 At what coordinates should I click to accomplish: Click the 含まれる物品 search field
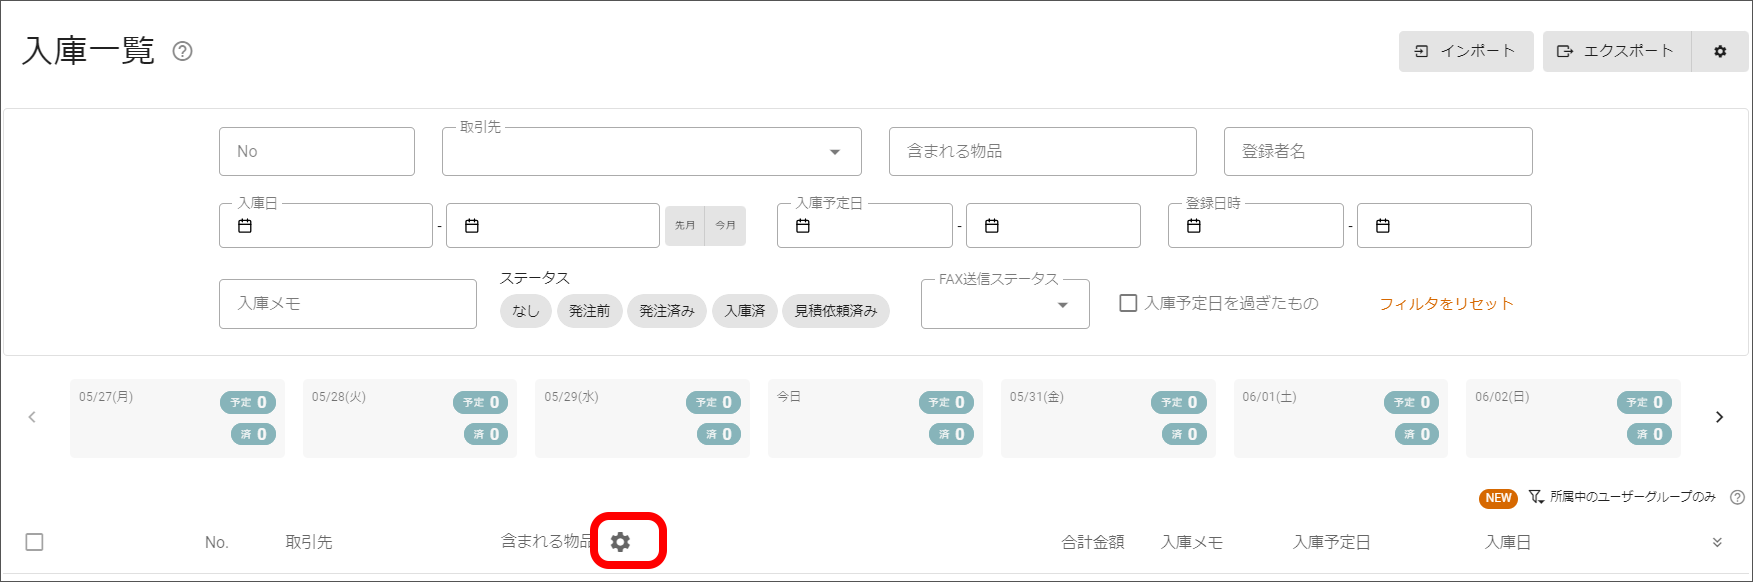(1042, 152)
